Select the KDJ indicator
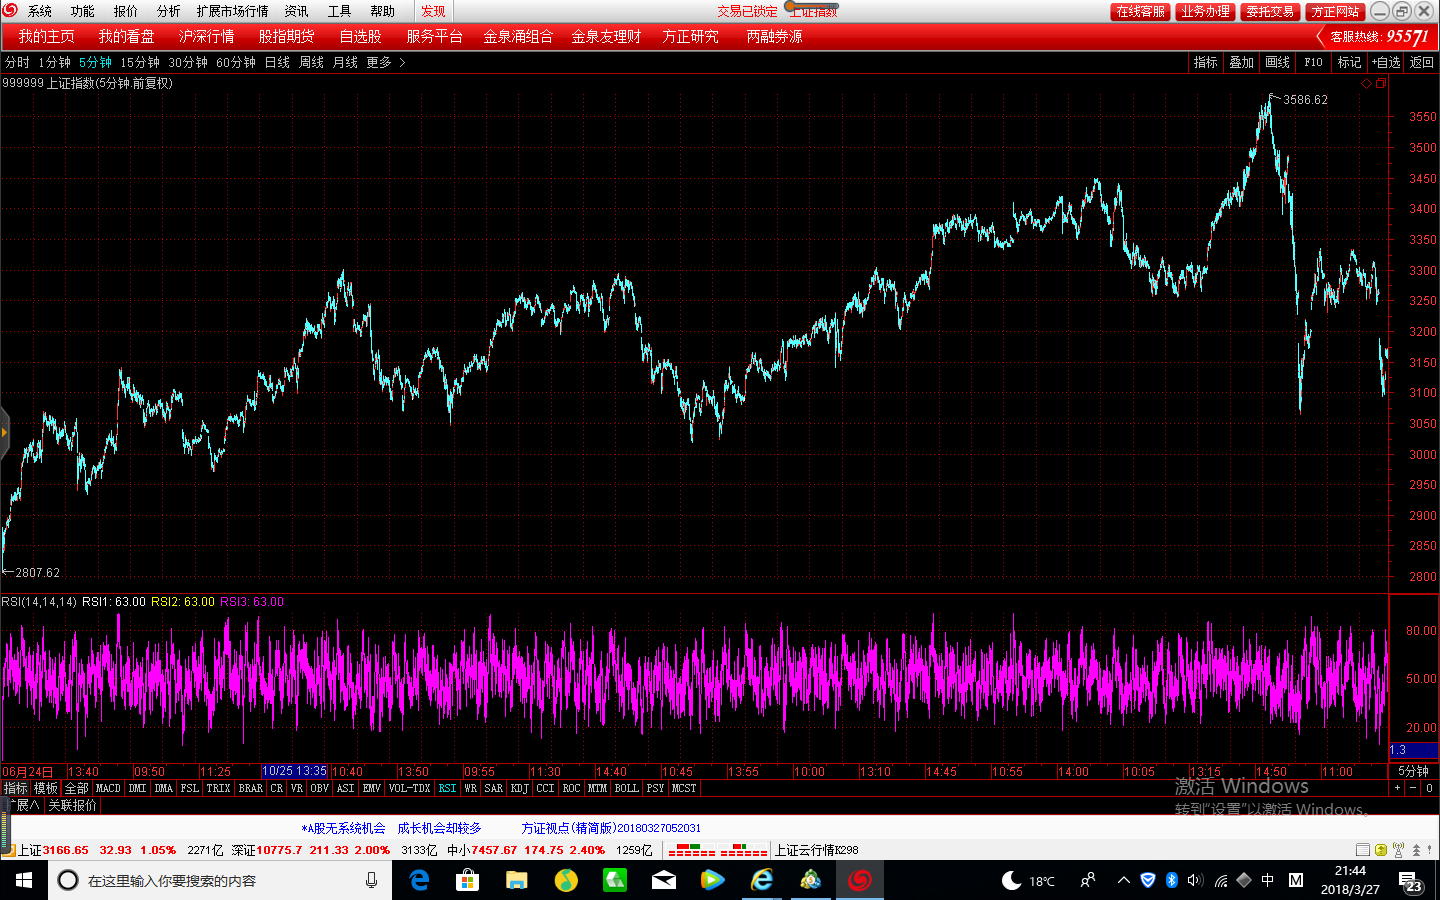 (x=519, y=788)
